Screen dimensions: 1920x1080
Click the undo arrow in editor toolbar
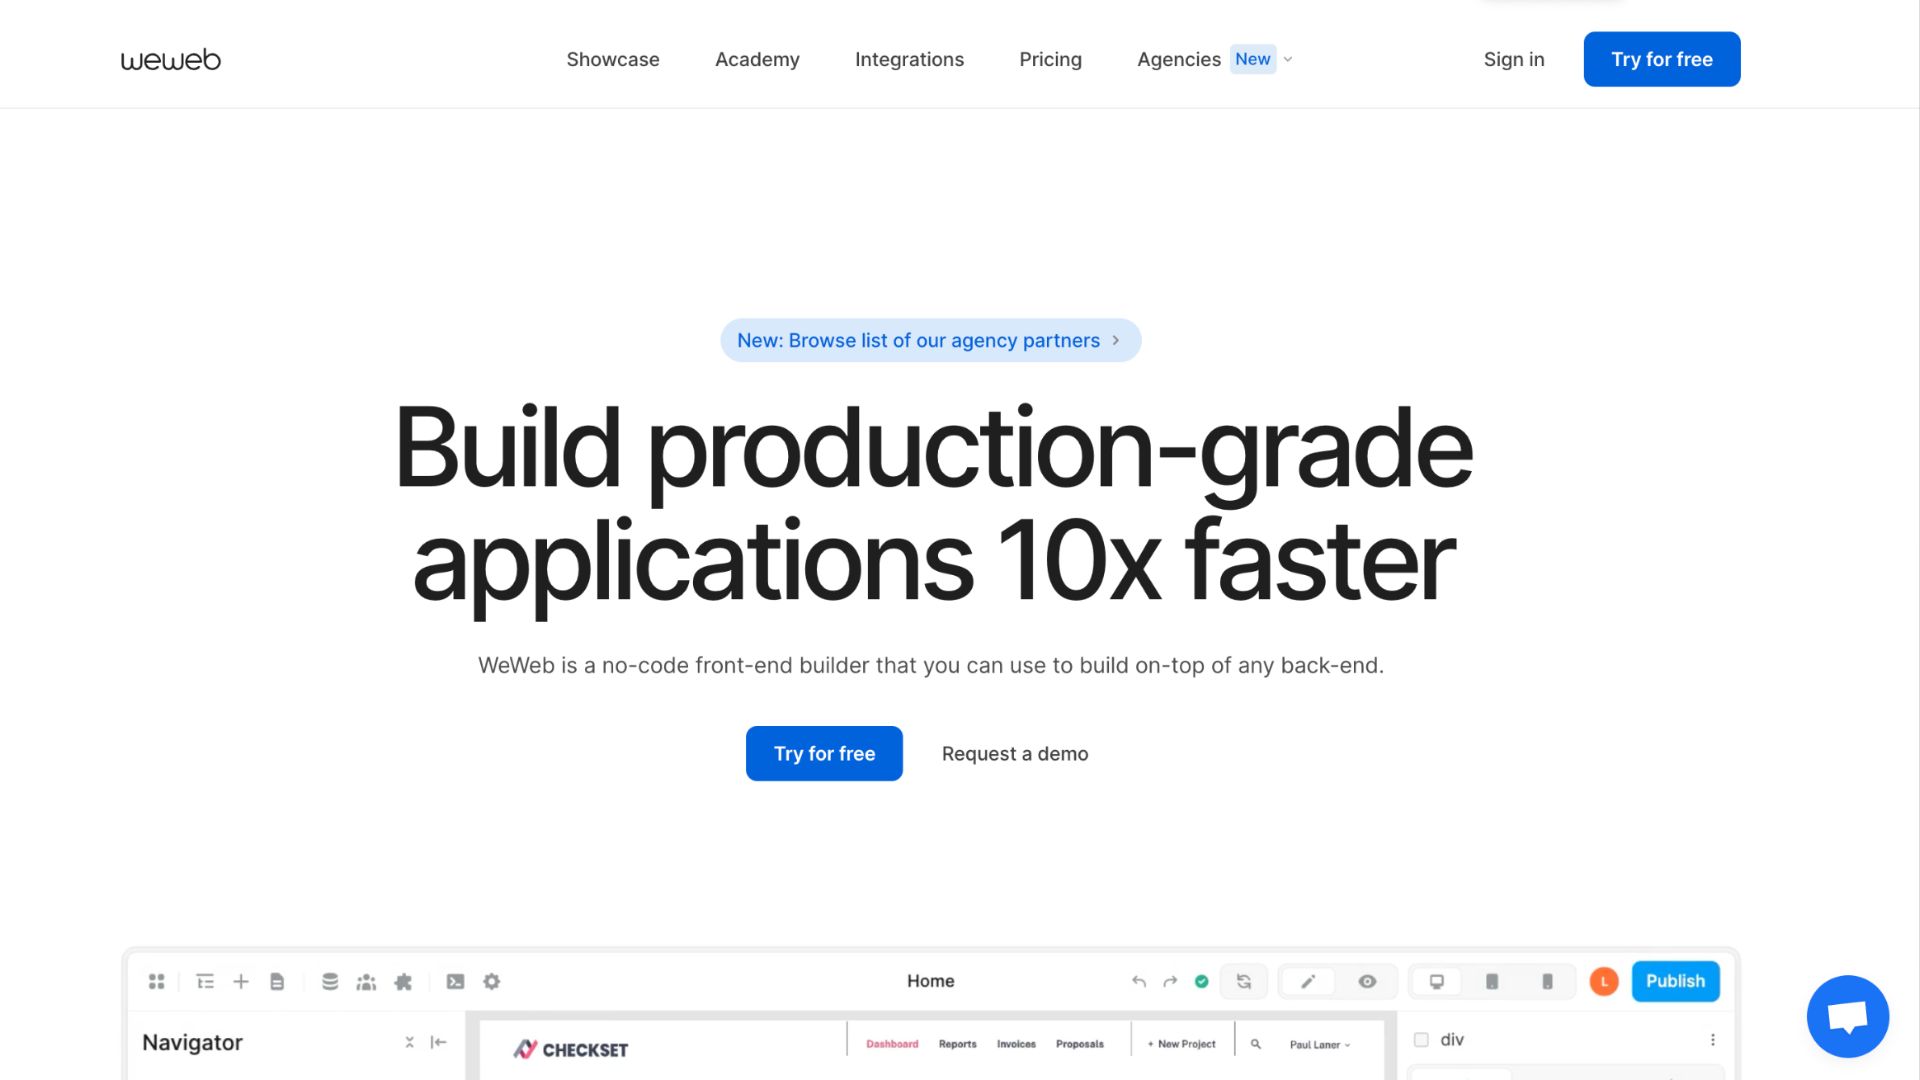coord(1138,982)
